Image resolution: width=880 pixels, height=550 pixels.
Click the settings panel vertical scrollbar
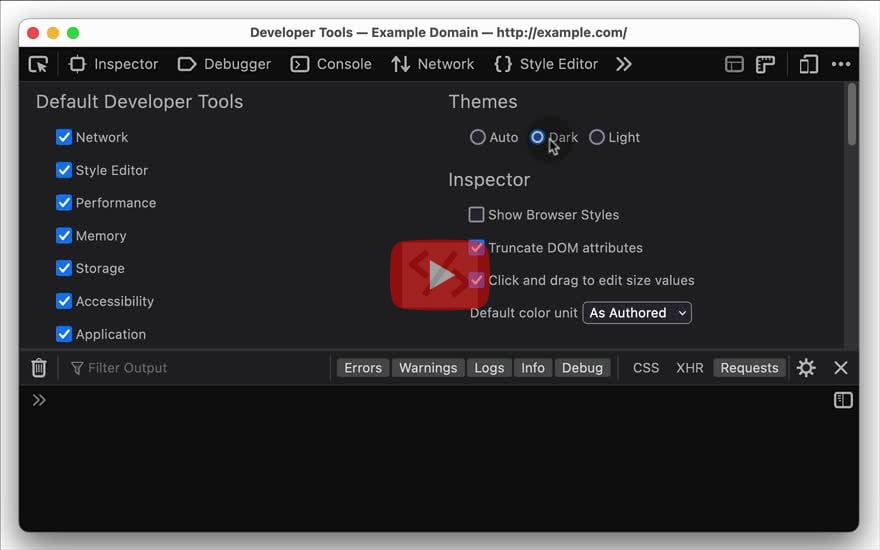[x=852, y=114]
